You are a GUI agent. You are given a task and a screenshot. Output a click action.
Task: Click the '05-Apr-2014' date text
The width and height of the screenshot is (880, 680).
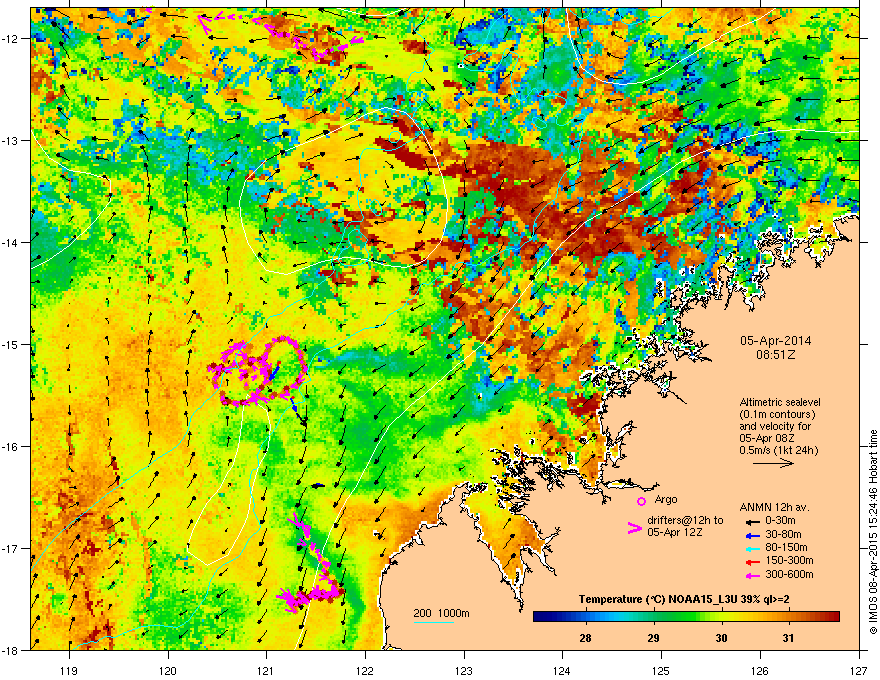(x=775, y=341)
